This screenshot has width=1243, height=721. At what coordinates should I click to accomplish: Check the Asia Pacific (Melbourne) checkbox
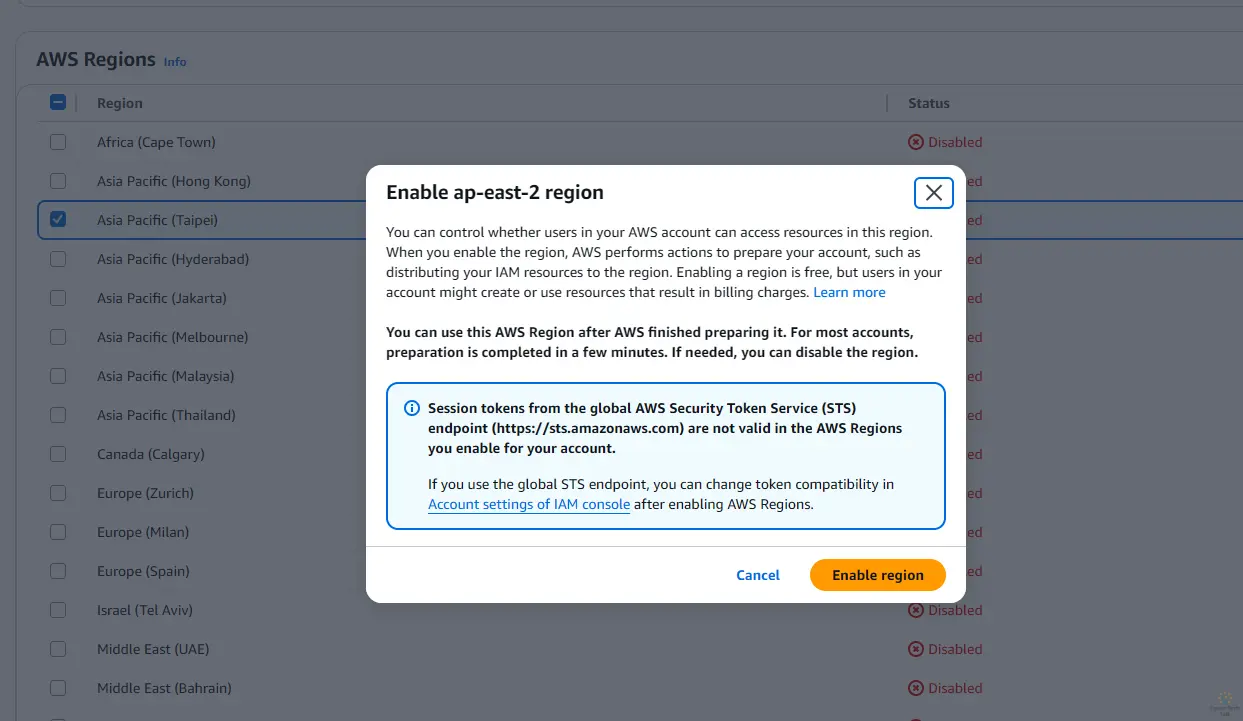(x=58, y=337)
